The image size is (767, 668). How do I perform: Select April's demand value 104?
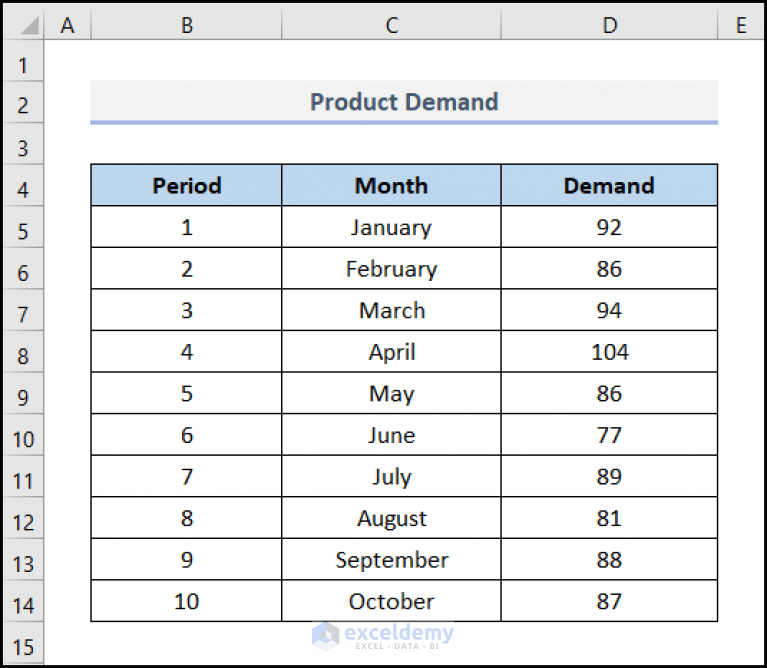(609, 352)
